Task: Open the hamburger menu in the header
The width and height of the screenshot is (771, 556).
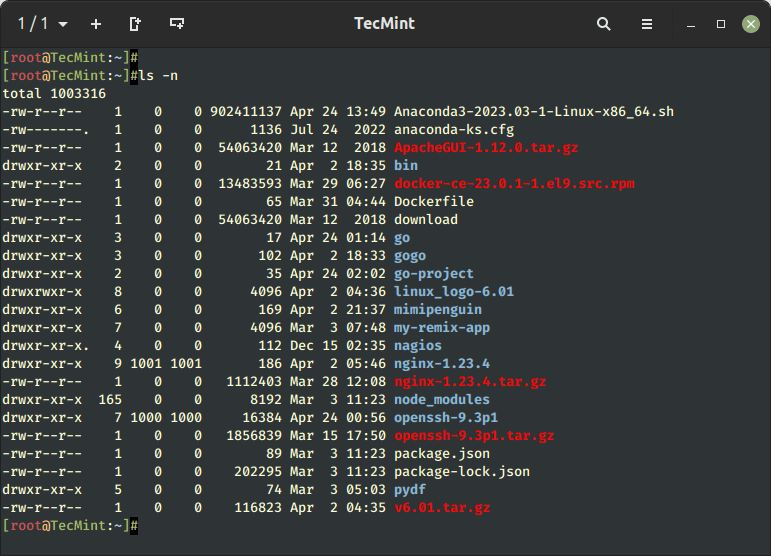Action: pyautogui.click(x=647, y=23)
